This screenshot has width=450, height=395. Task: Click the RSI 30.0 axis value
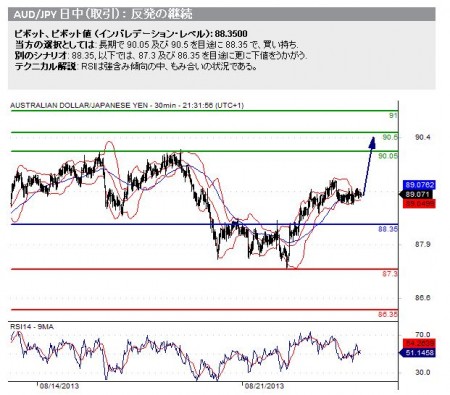coord(423,372)
